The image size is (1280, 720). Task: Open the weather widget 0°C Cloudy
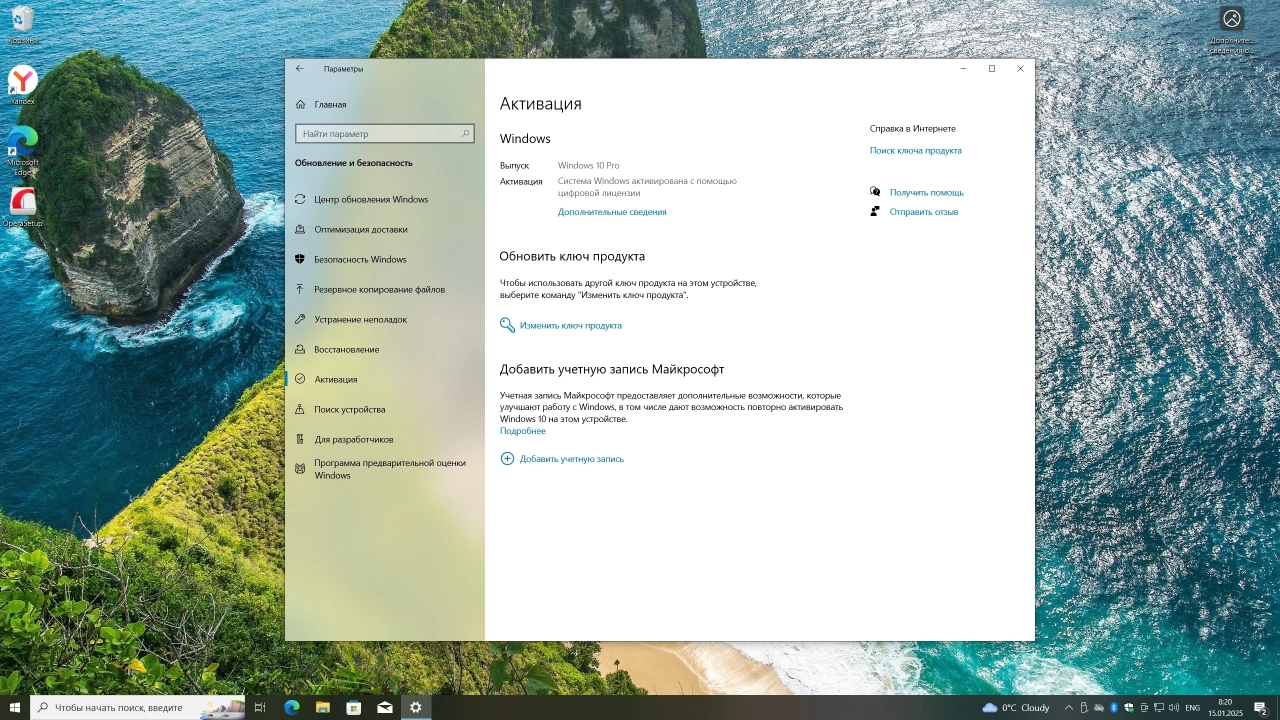tap(1016, 707)
